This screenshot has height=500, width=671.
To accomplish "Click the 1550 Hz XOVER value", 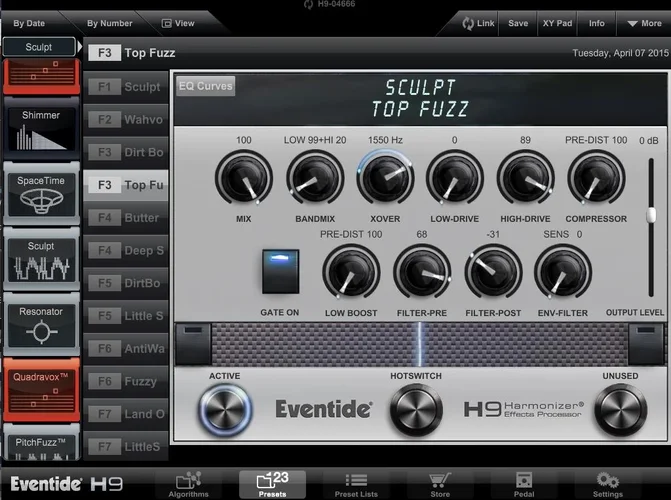I will point(385,140).
